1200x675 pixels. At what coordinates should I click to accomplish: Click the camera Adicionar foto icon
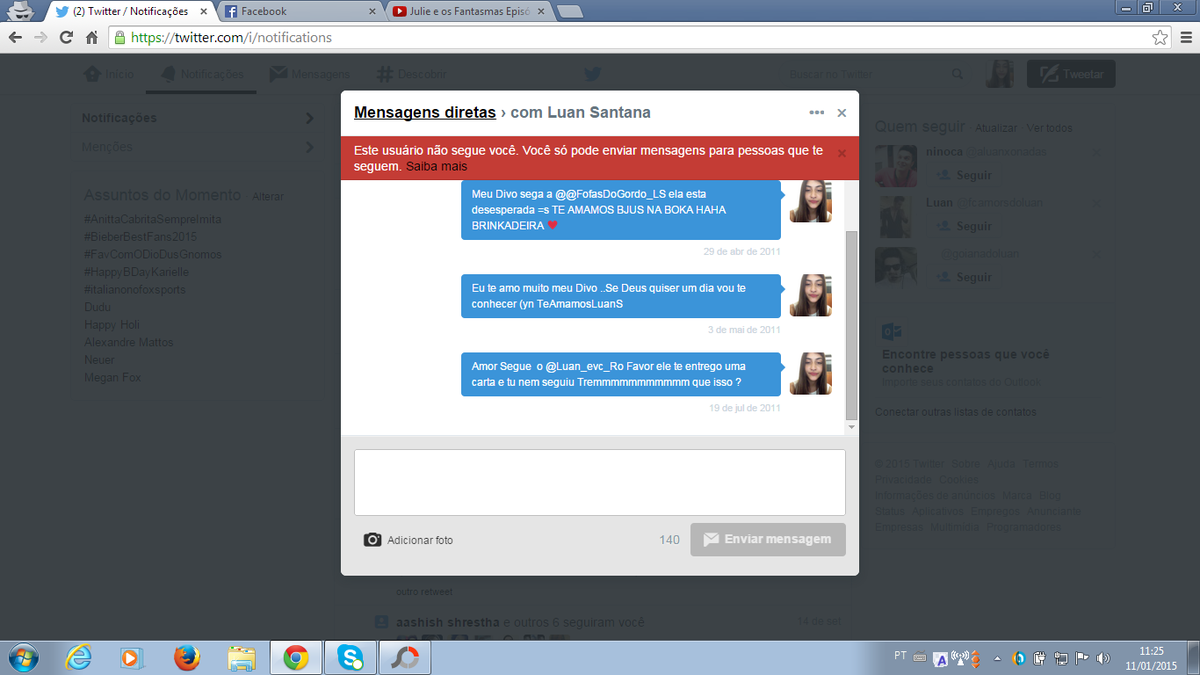point(372,540)
